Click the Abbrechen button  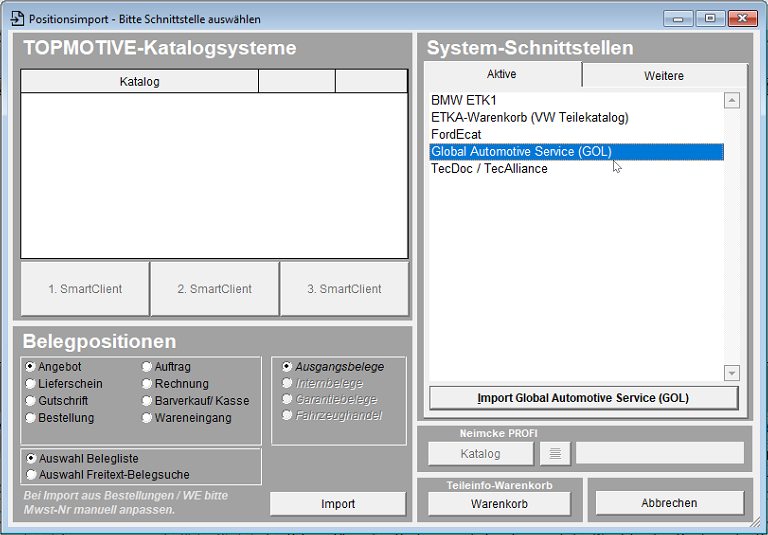pos(669,503)
